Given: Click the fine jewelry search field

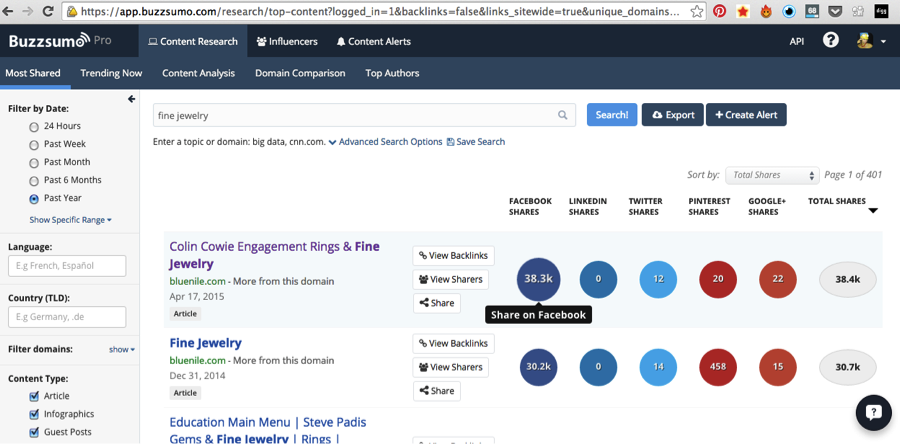Looking at the screenshot, I should pos(364,115).
